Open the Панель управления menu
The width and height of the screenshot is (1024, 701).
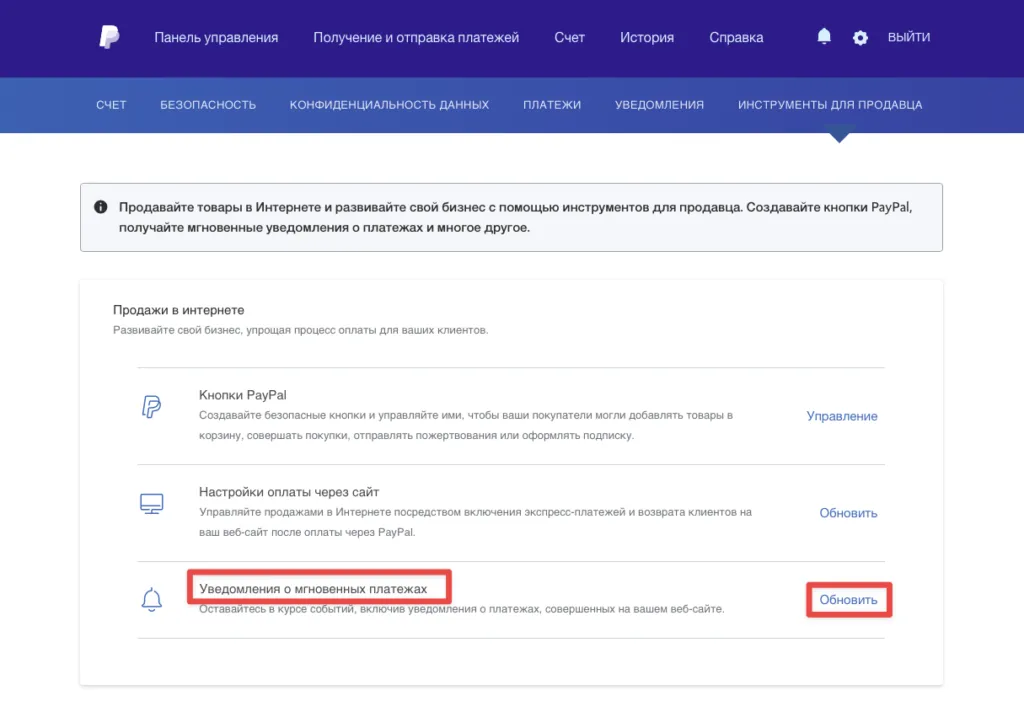point(216,37)
